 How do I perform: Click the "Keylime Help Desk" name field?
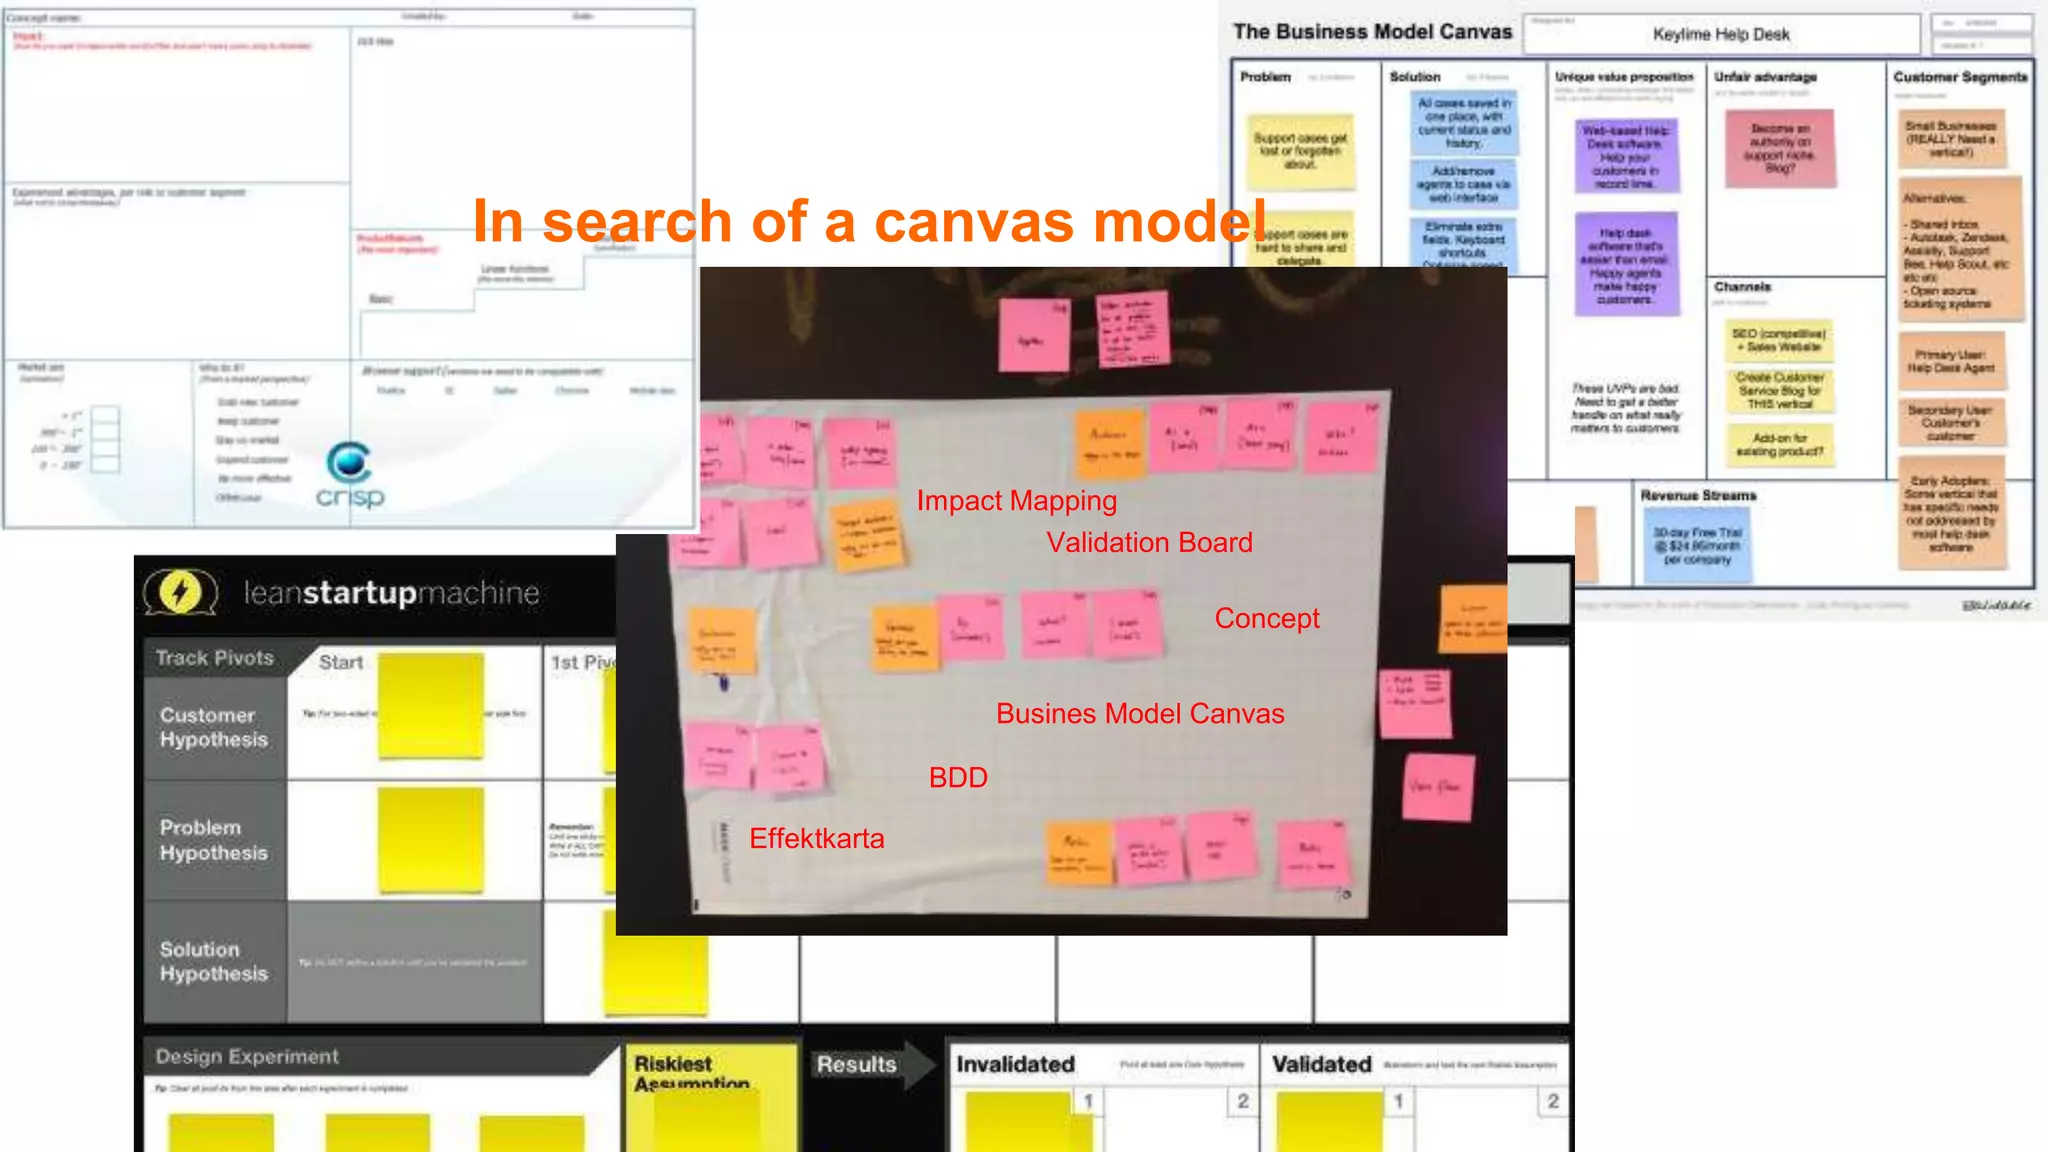click(x=1721, y=34)
